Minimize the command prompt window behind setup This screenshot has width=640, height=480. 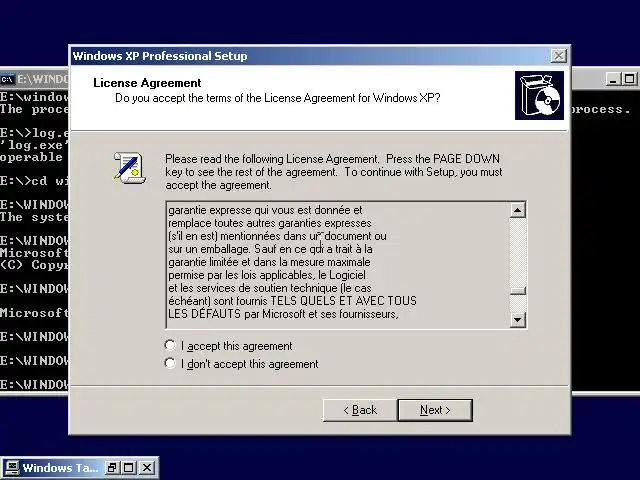pos(612,79)
